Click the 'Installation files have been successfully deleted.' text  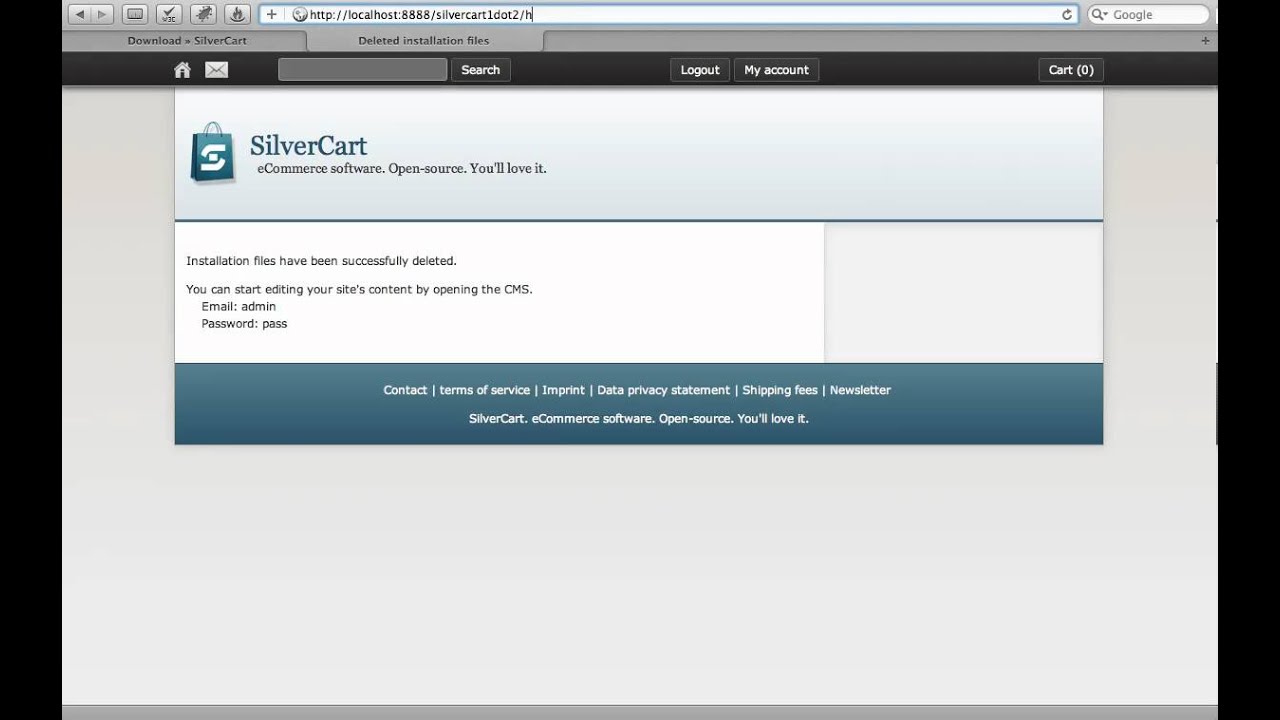coord(321,261)
